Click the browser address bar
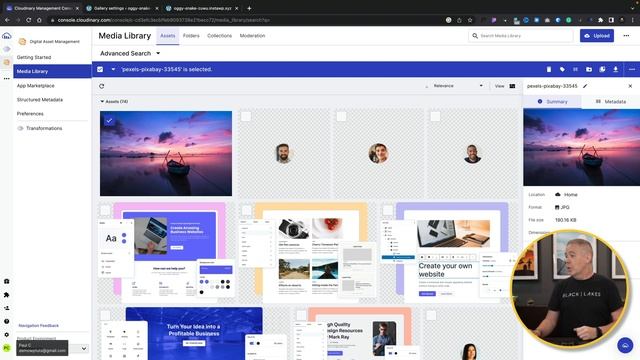Screen dimensions: 640x360 245,20
